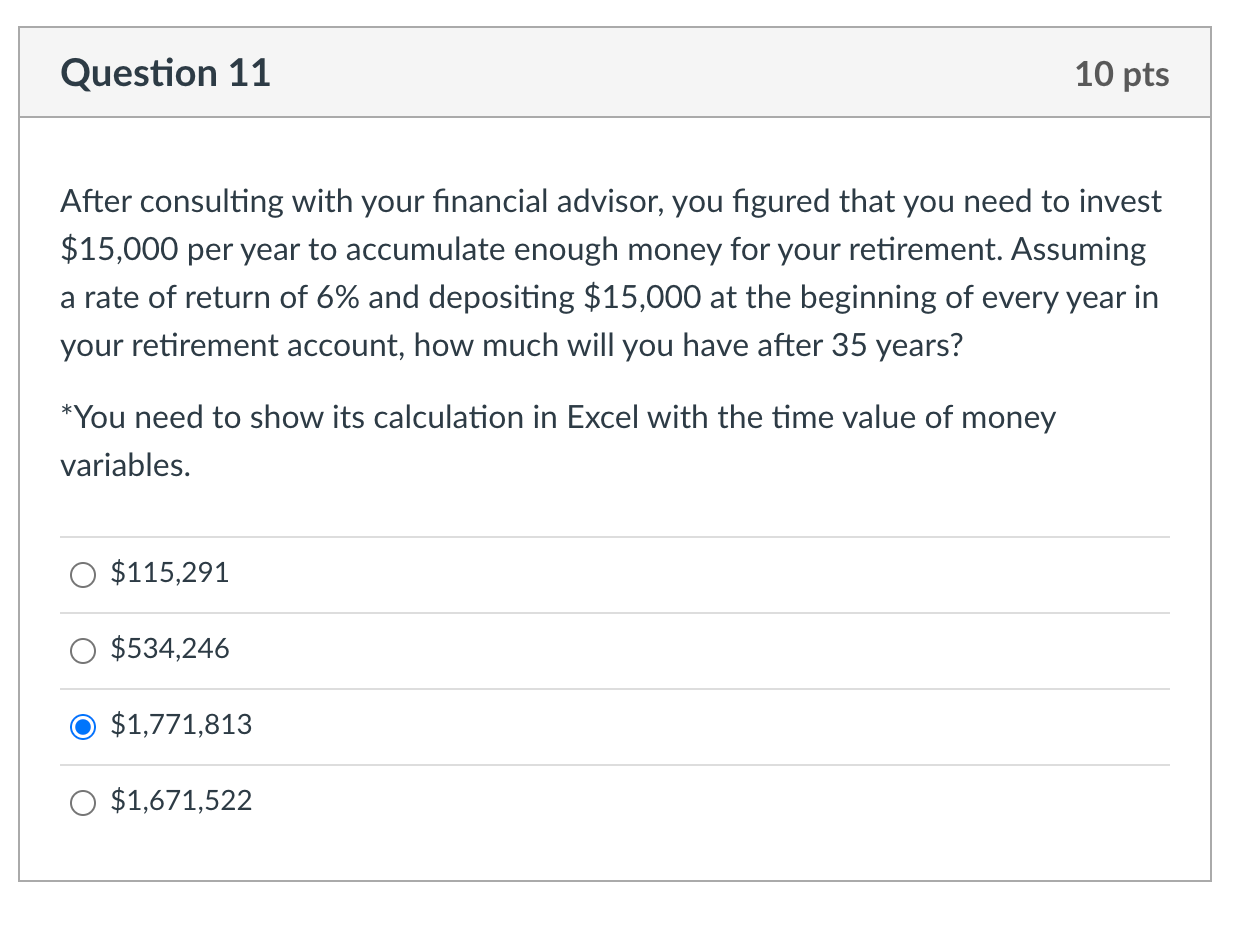1244x934 pixels.
Task: Click the $115,291 answer label text
Action: coord(170,573)
